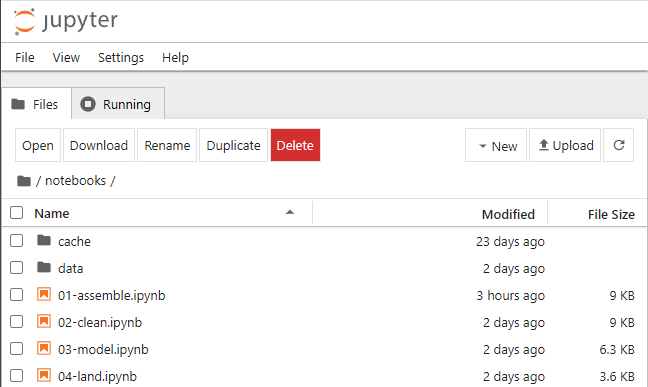Viewport: 648px width, 387px height.
Task: Click the root folder icon in breadcrumb
Action: 24,181
